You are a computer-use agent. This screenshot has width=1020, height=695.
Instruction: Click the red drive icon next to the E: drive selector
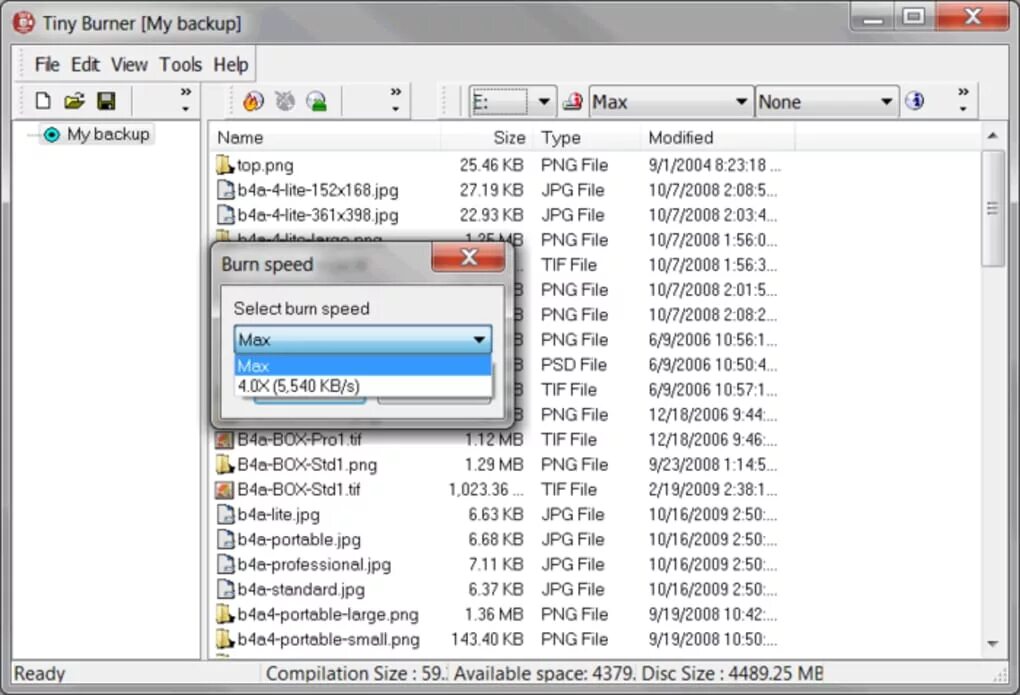(572, 101)
